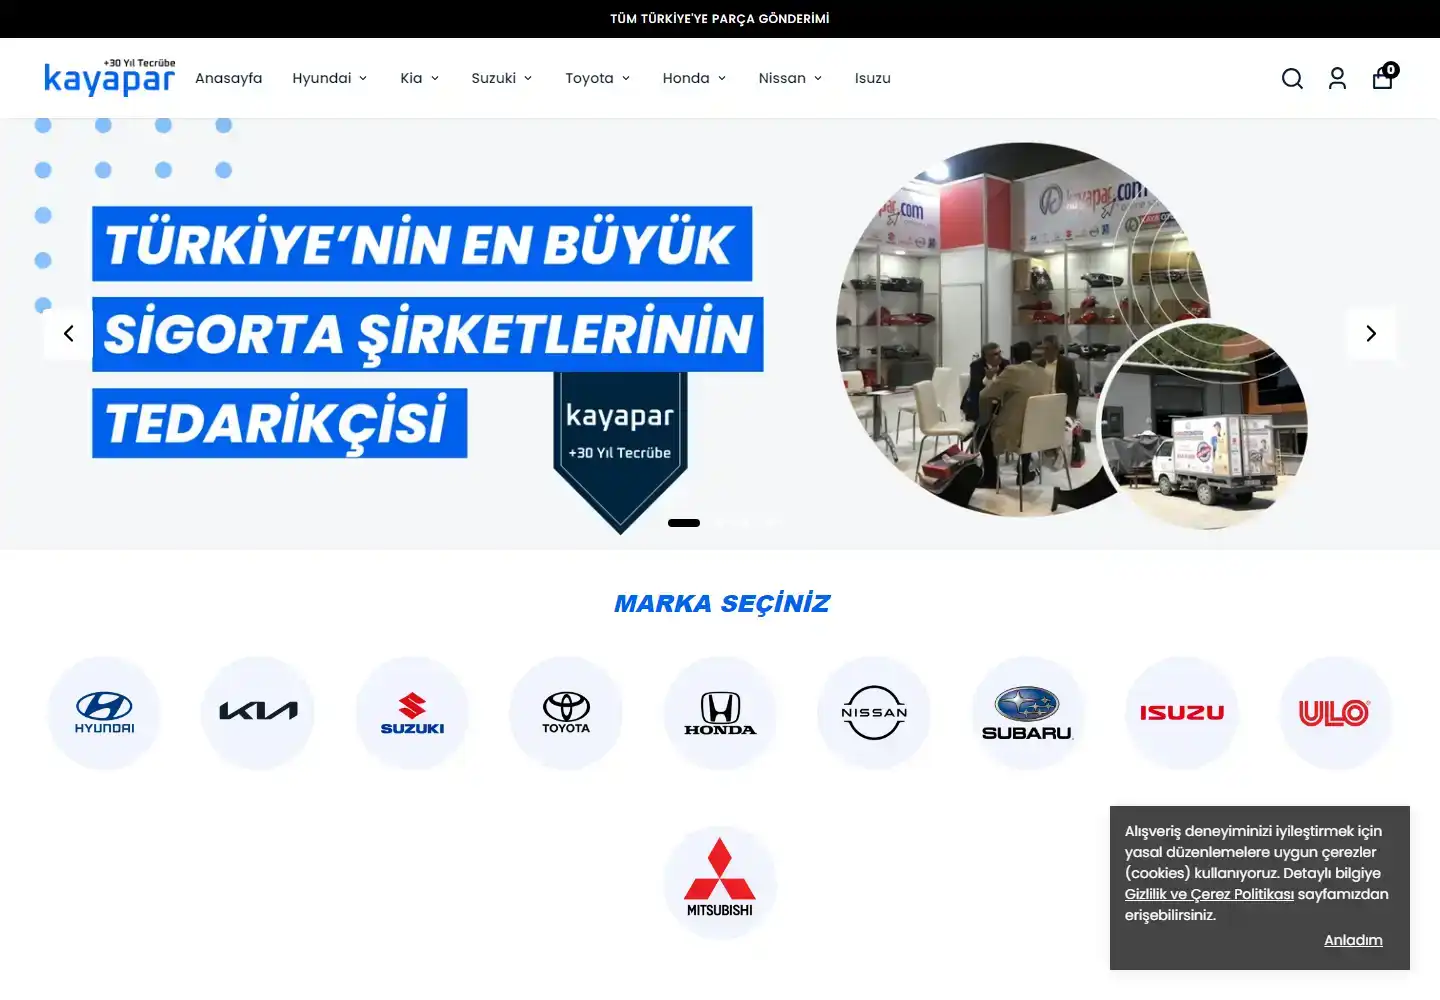This screenshot has height=1000, width=1440.
Task: Select the Mitsubishi brand logo
Action: point(720,883)
